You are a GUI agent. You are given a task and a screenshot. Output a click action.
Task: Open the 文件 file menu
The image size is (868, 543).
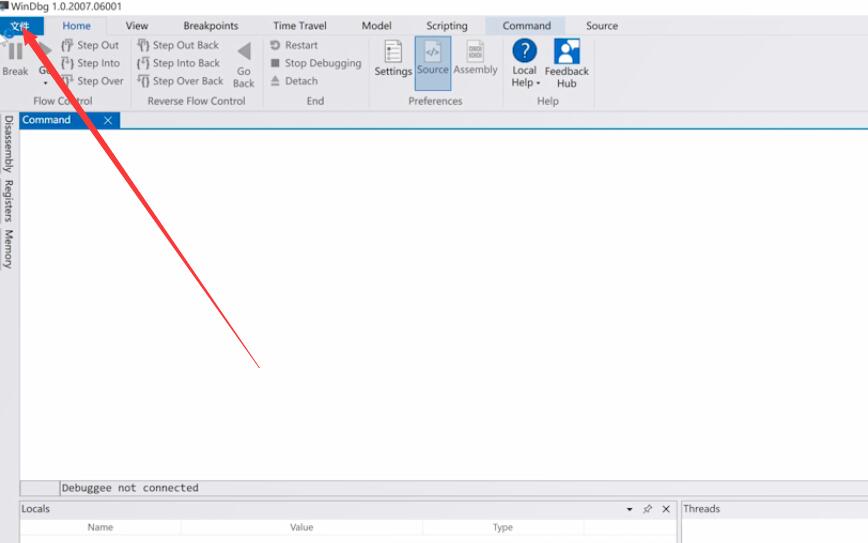point(20,25)
